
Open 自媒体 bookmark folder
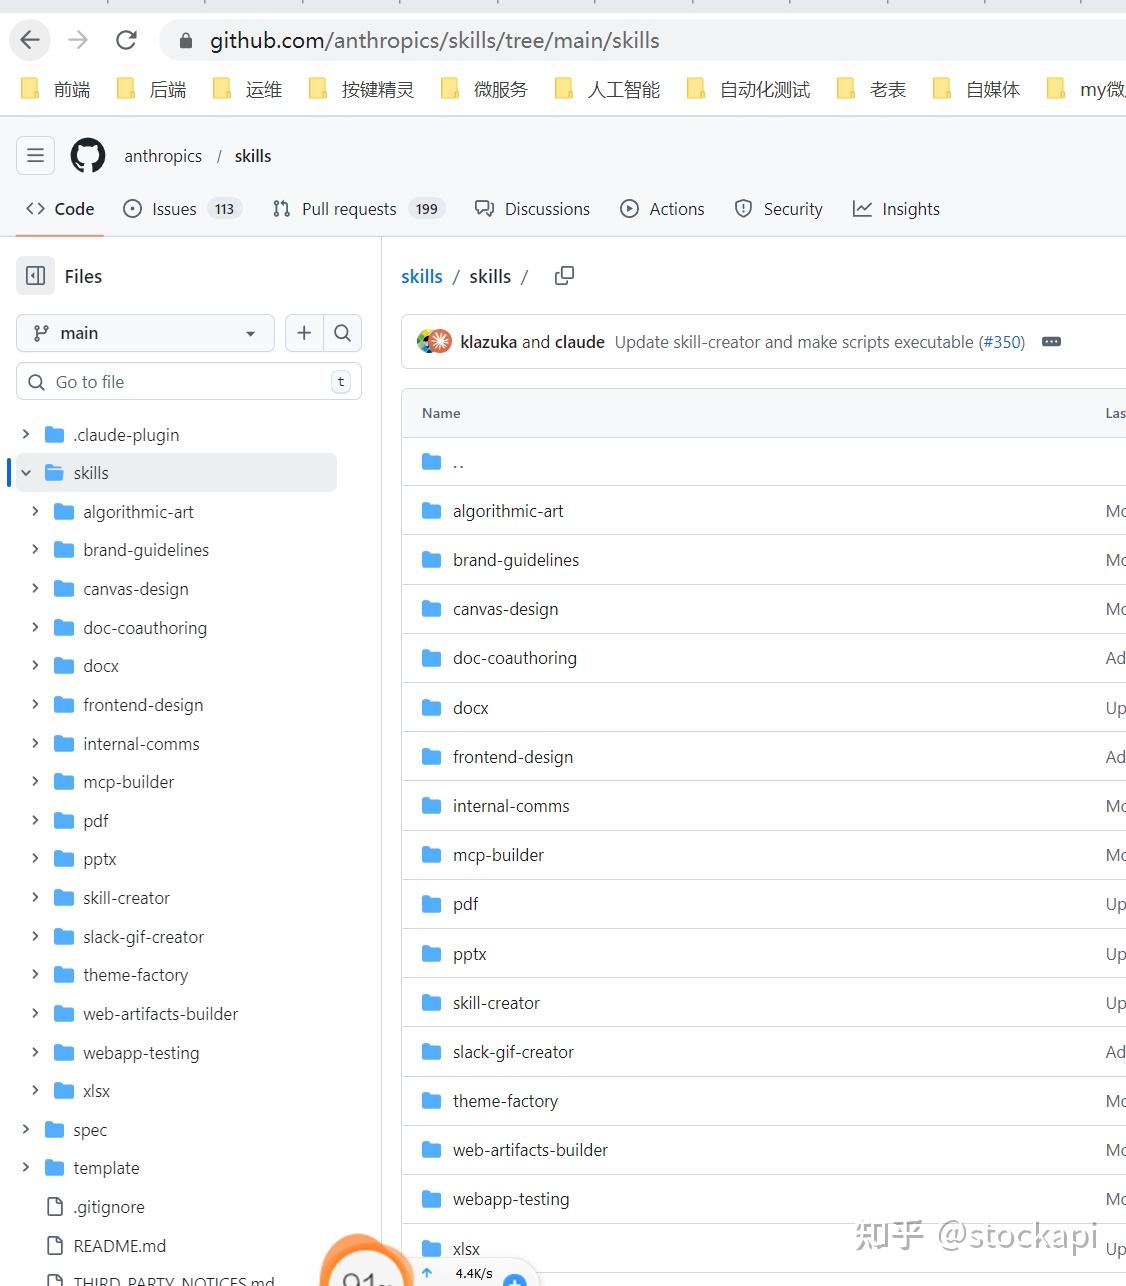[976, 90]
